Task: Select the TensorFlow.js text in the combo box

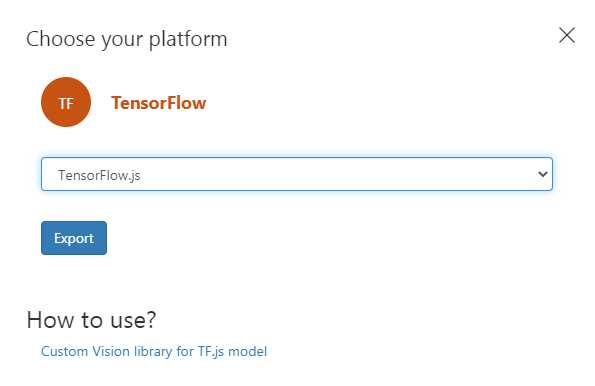Action: tap(99, 175)
